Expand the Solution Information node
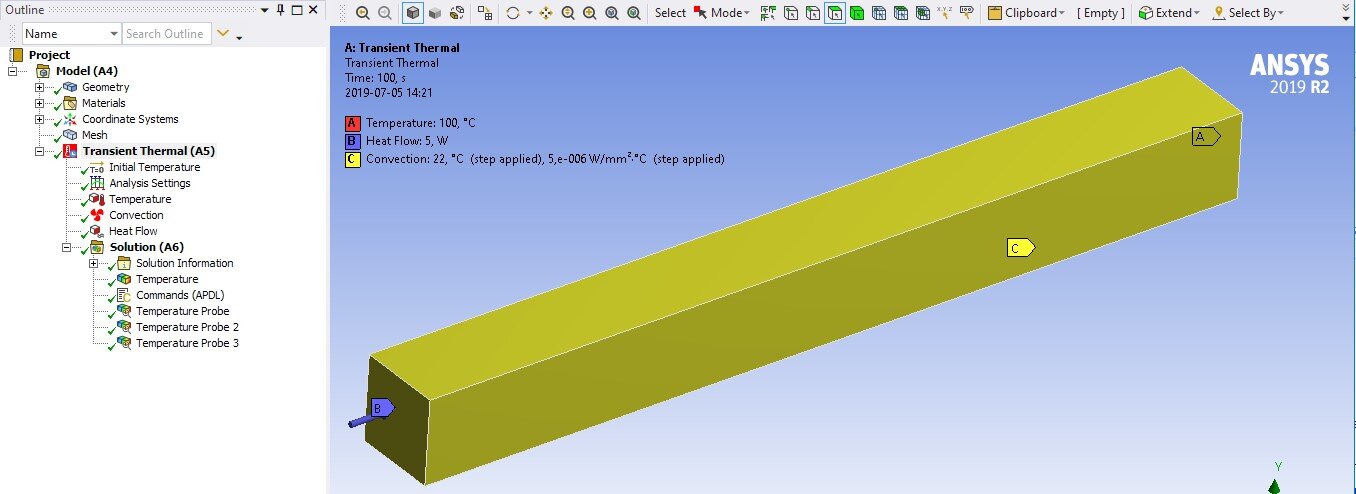The width and height of the screenshot is (1356, 494). pos(94,263)
